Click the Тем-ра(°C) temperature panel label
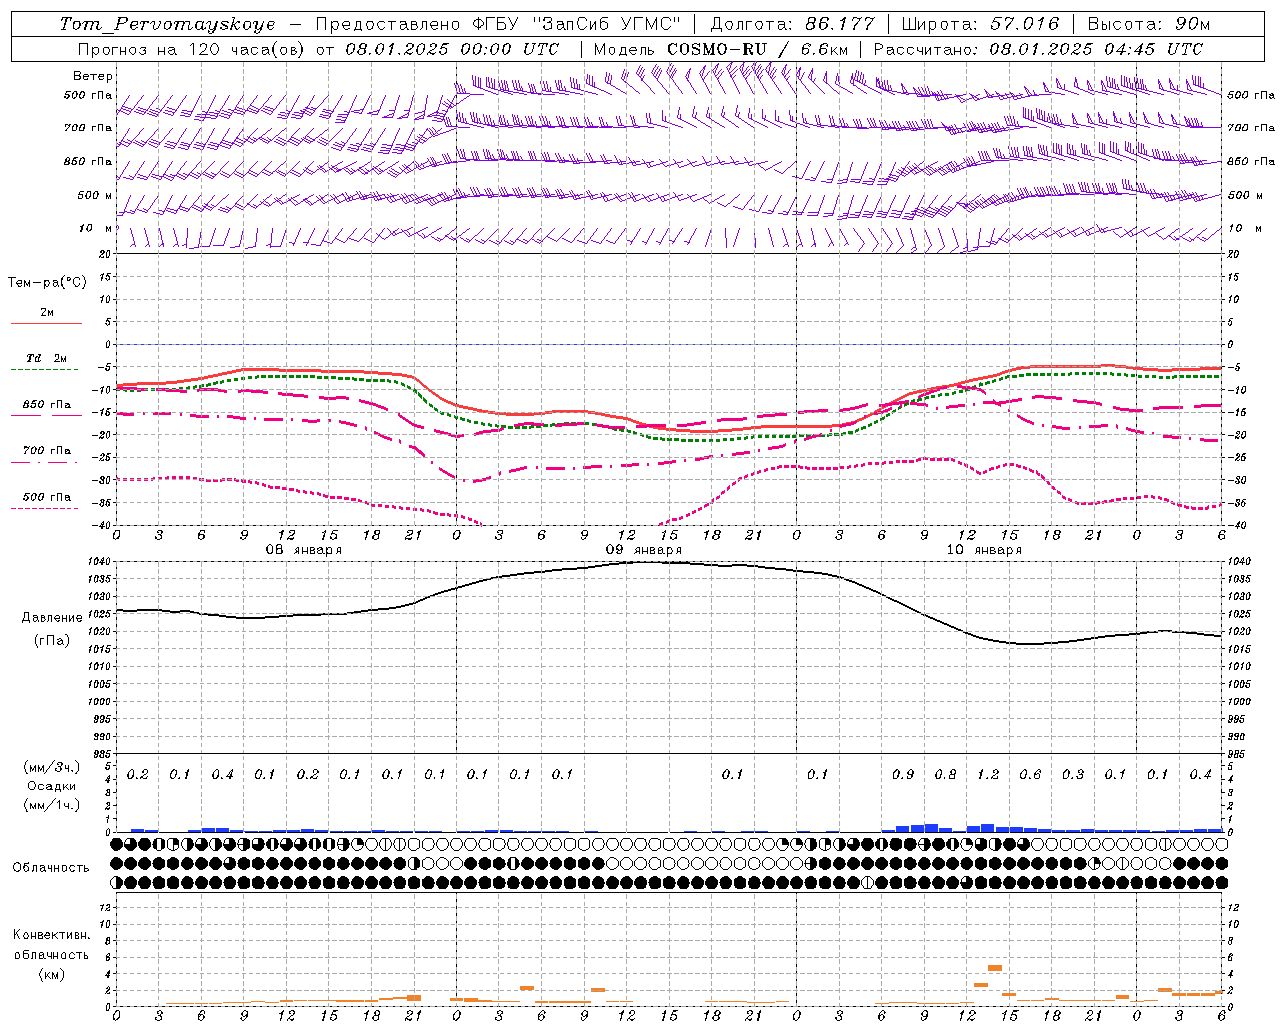 47,283
